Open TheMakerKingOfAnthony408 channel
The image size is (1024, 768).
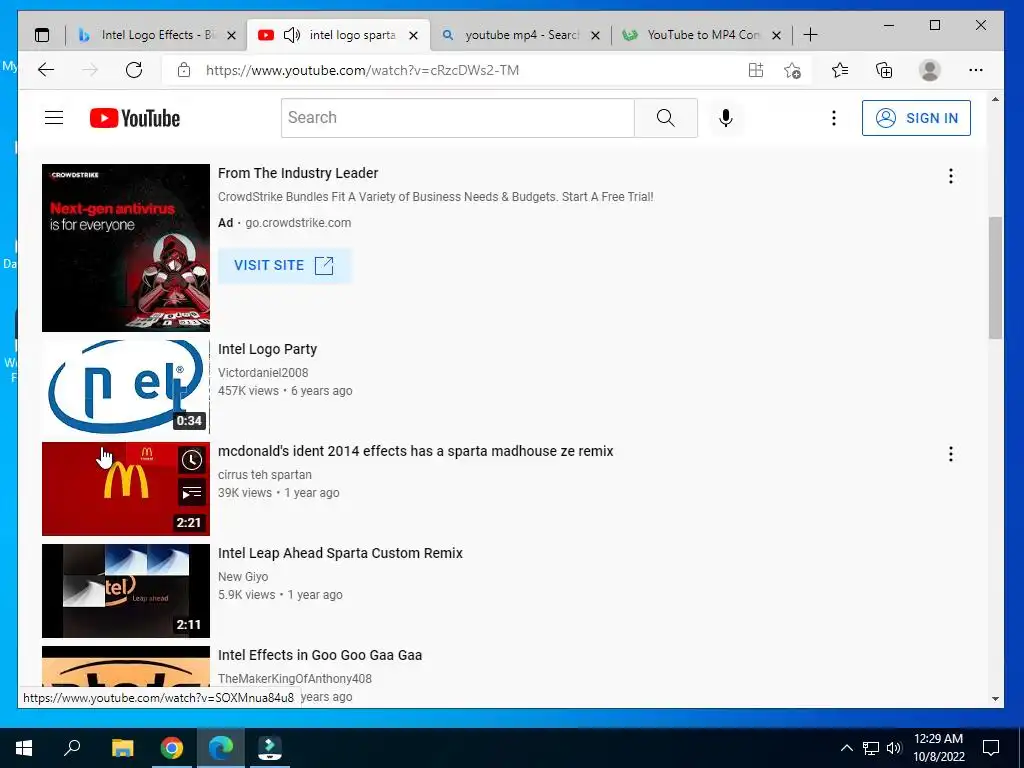(x=295, y=679)
